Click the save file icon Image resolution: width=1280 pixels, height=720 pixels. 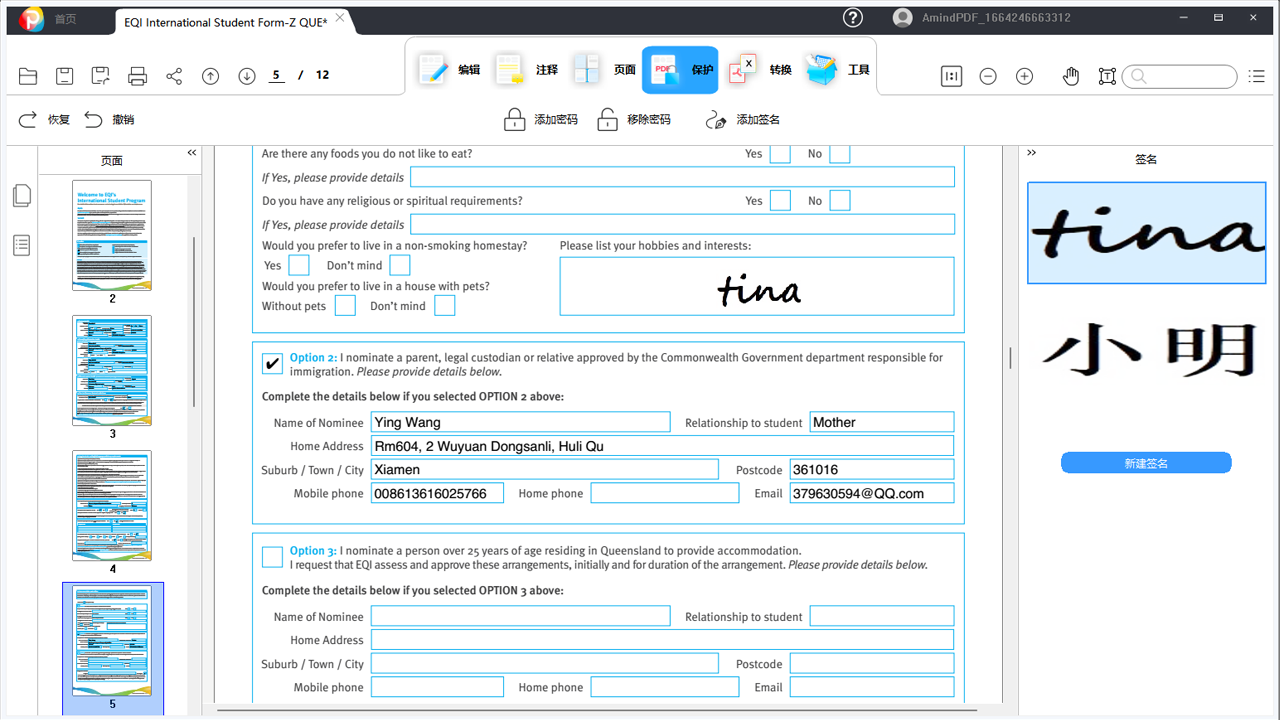[64, 76]
